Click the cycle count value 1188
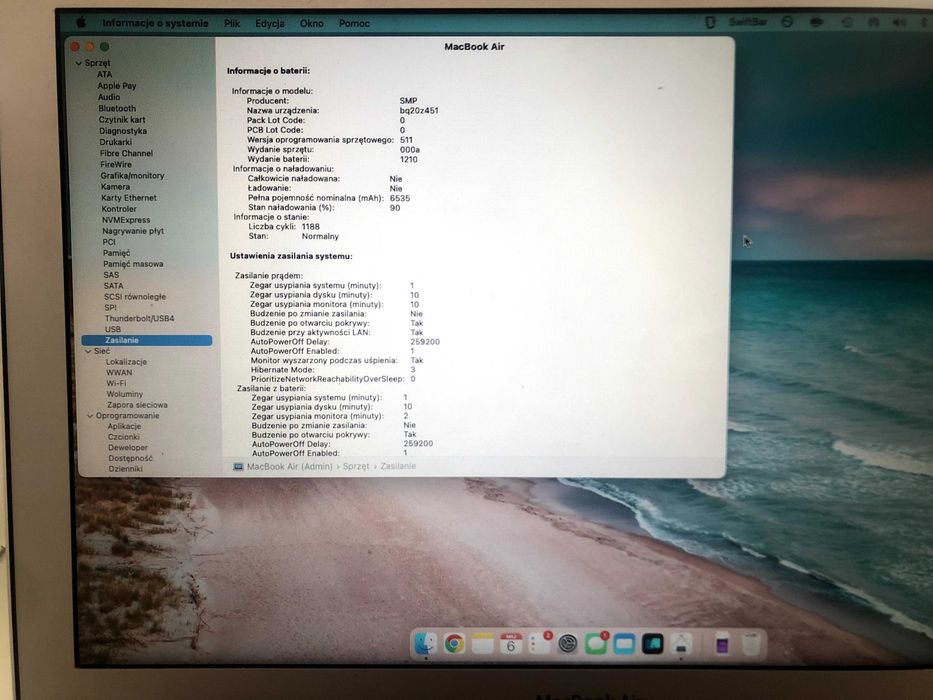Viewport: 933px width, 700px height. 311,227
